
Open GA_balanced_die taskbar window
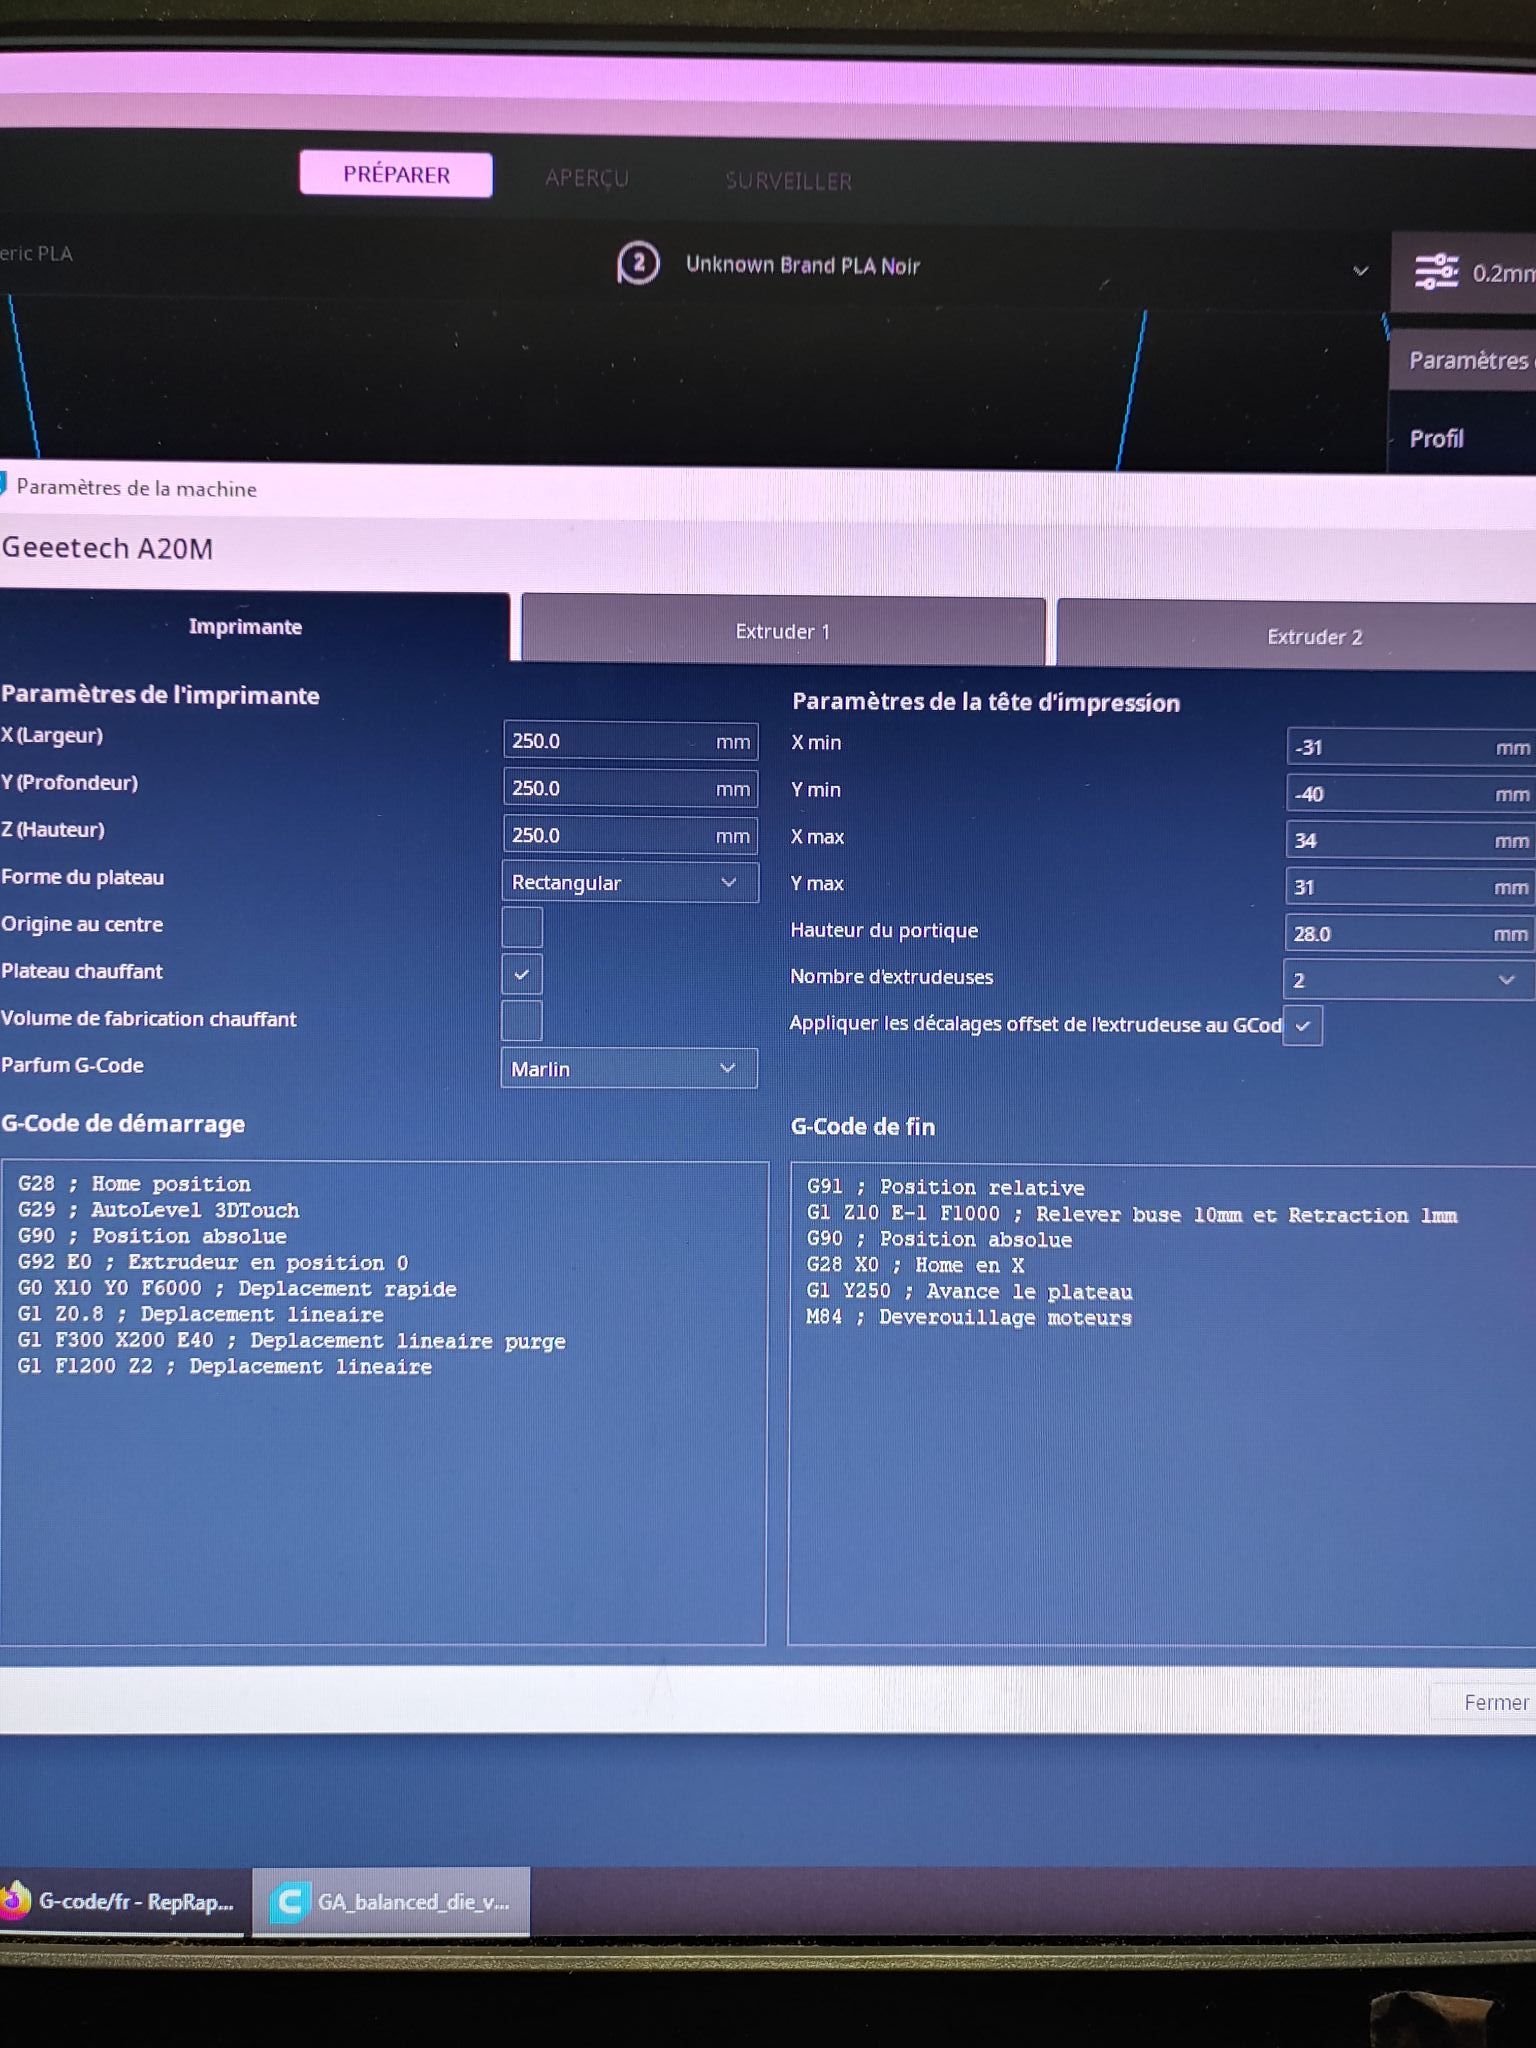(x=391, y=1902)
